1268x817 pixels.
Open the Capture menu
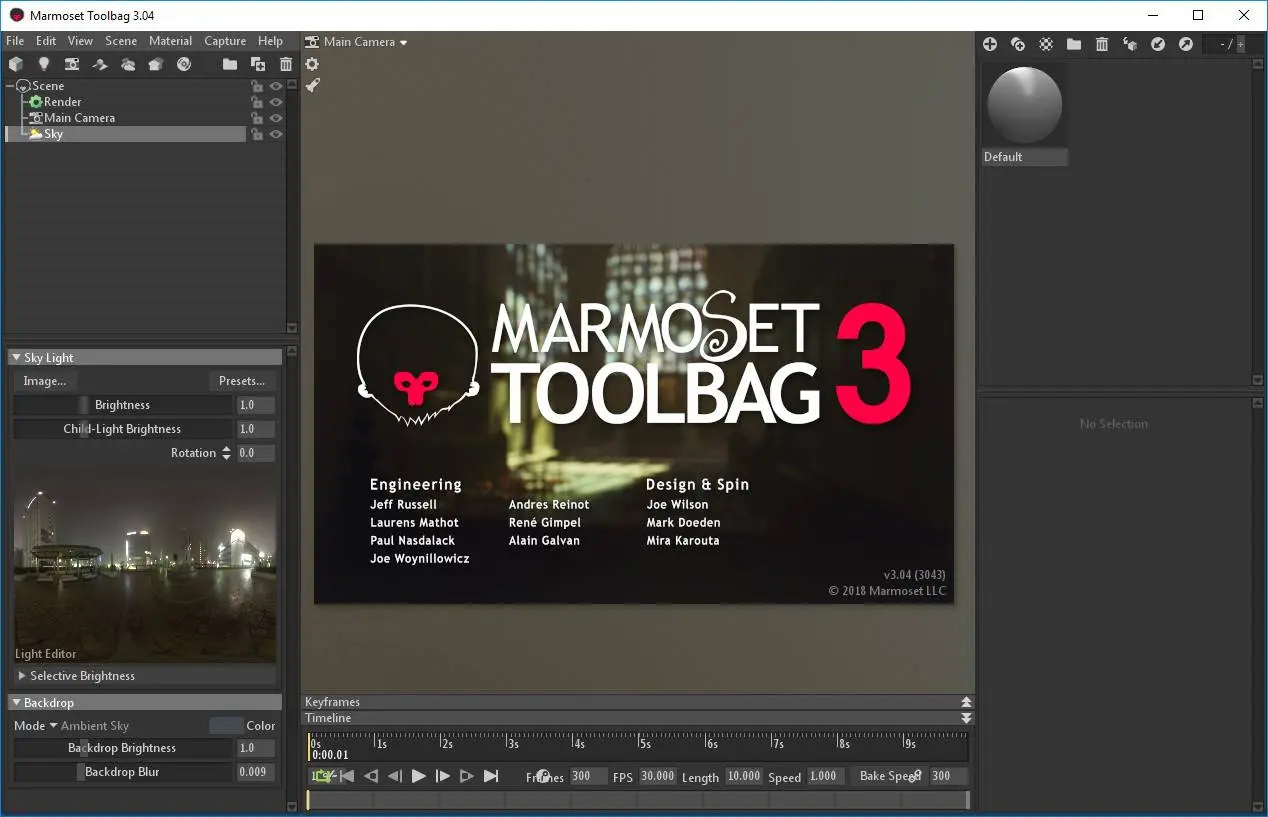(225, 41)
